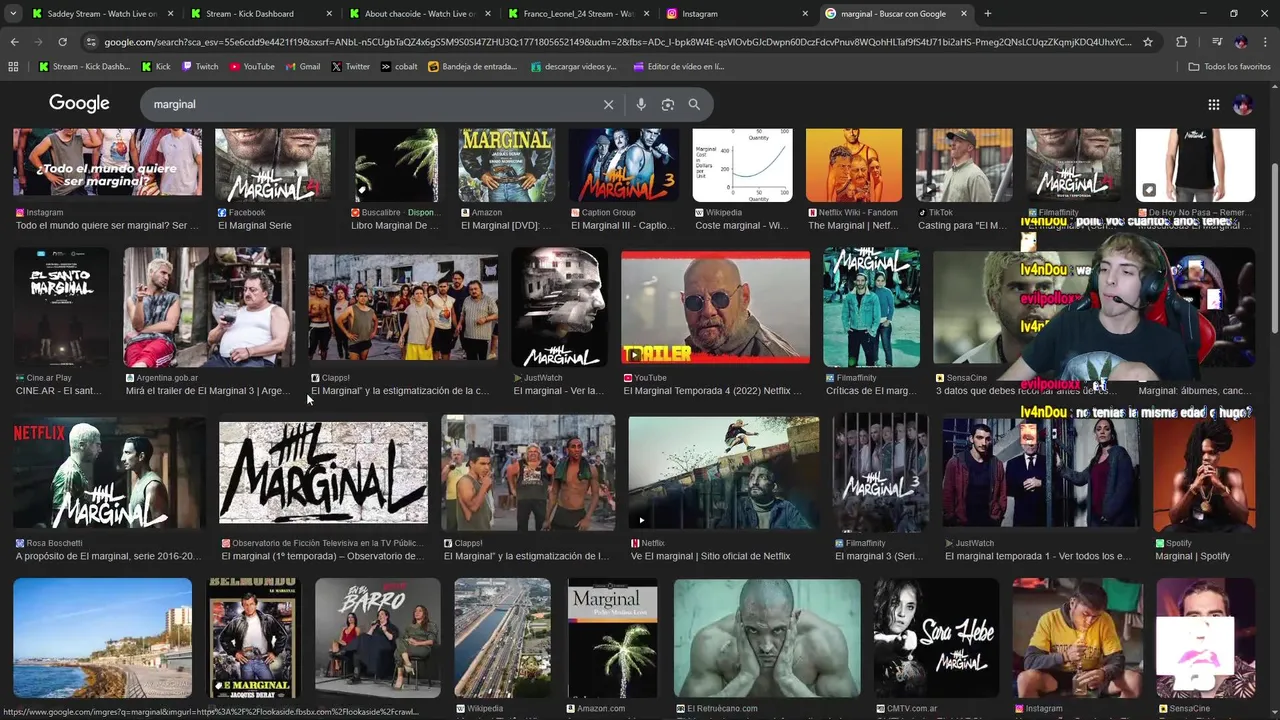Open the site info icon in address bar

[91, 42]
